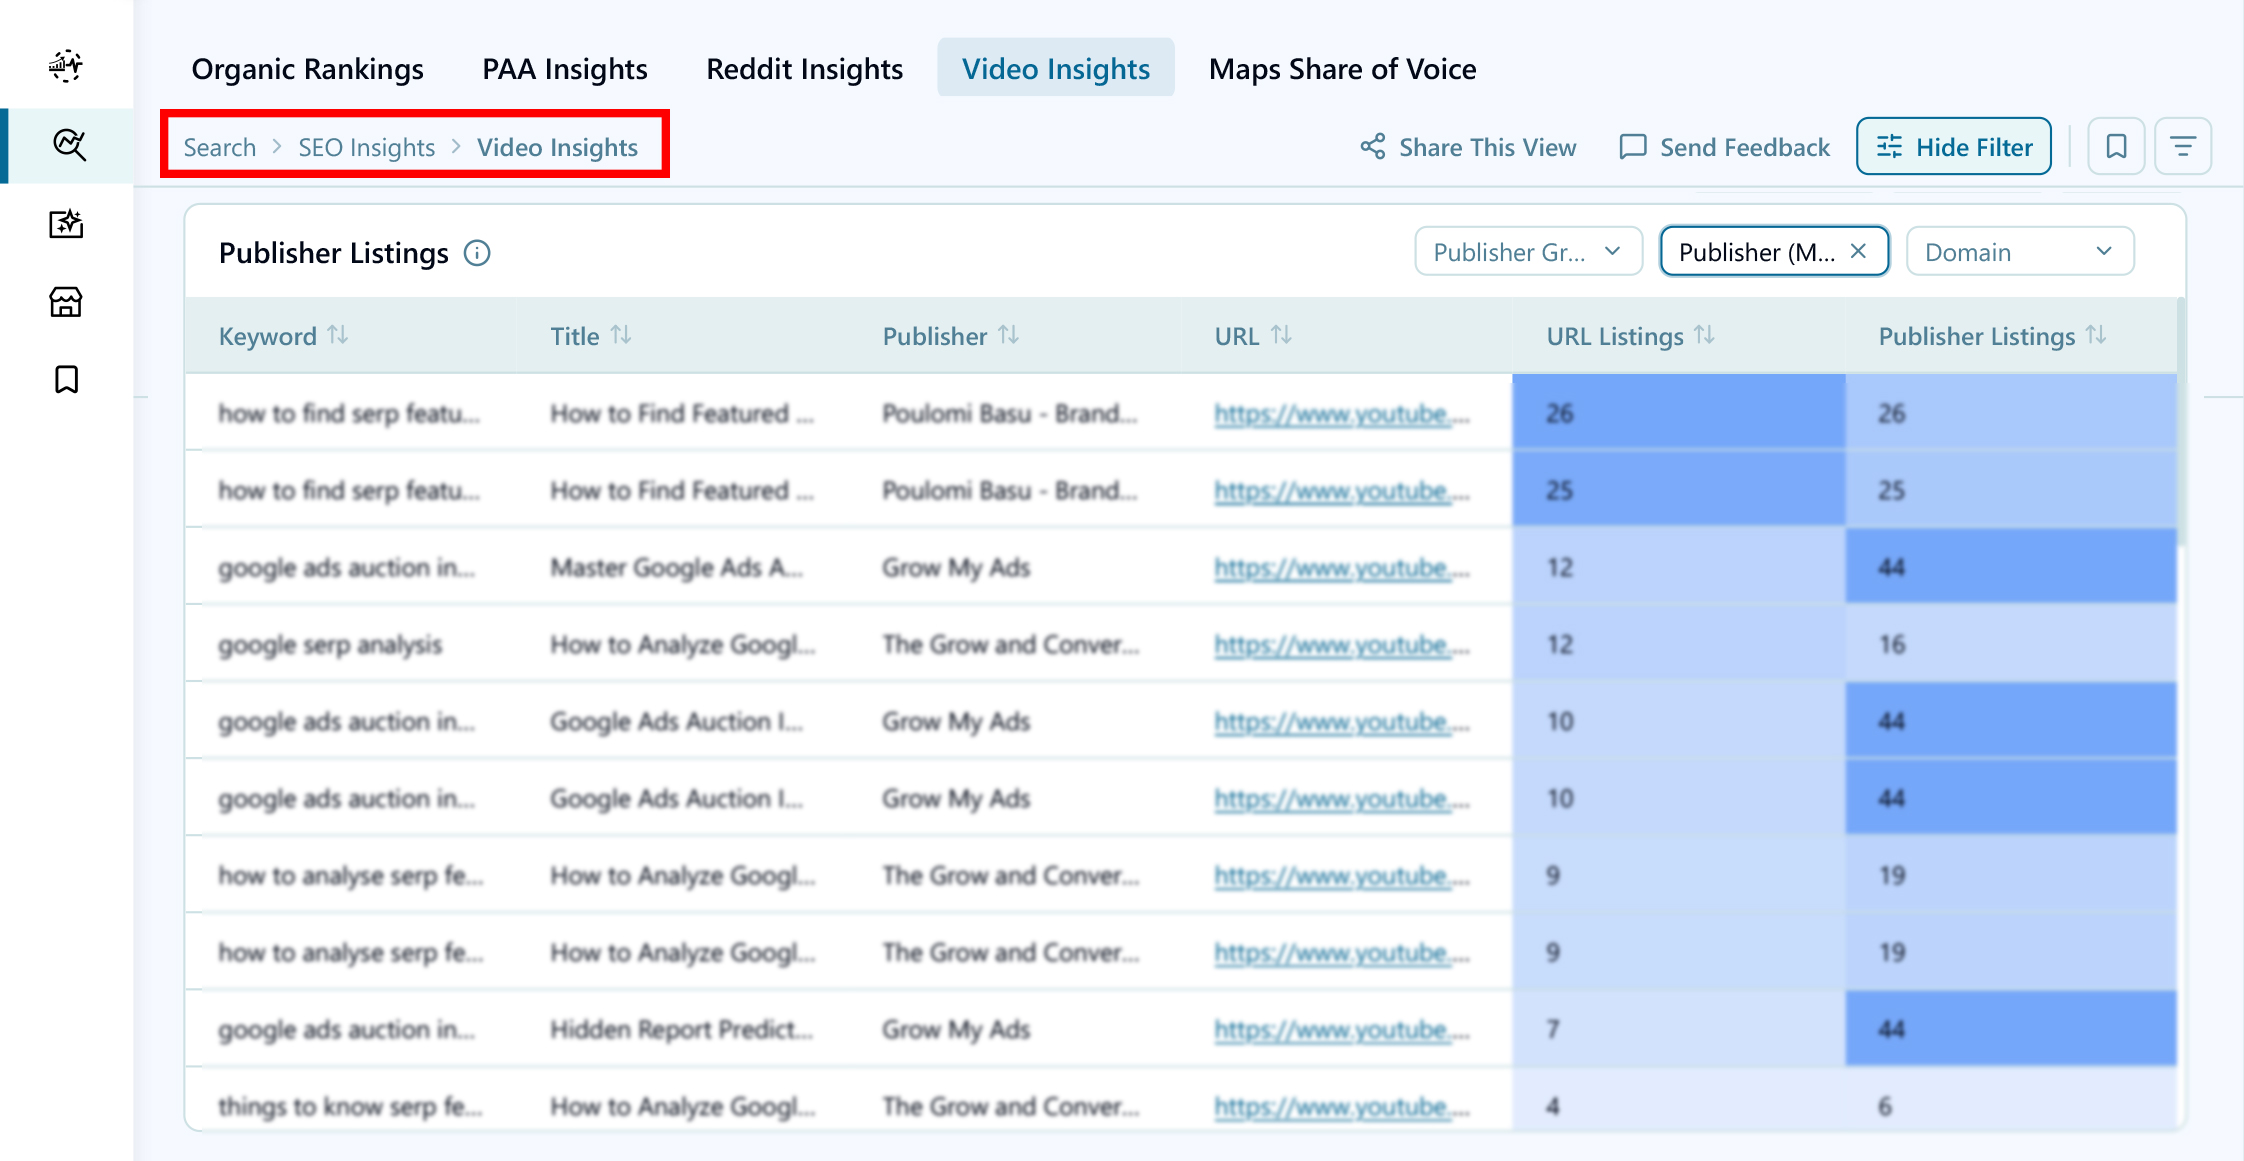The height and width of the screenshot is (1161, 2244).
Task: Click keyword cell 'things to know serp fe...'
Action: [350, 1107]
